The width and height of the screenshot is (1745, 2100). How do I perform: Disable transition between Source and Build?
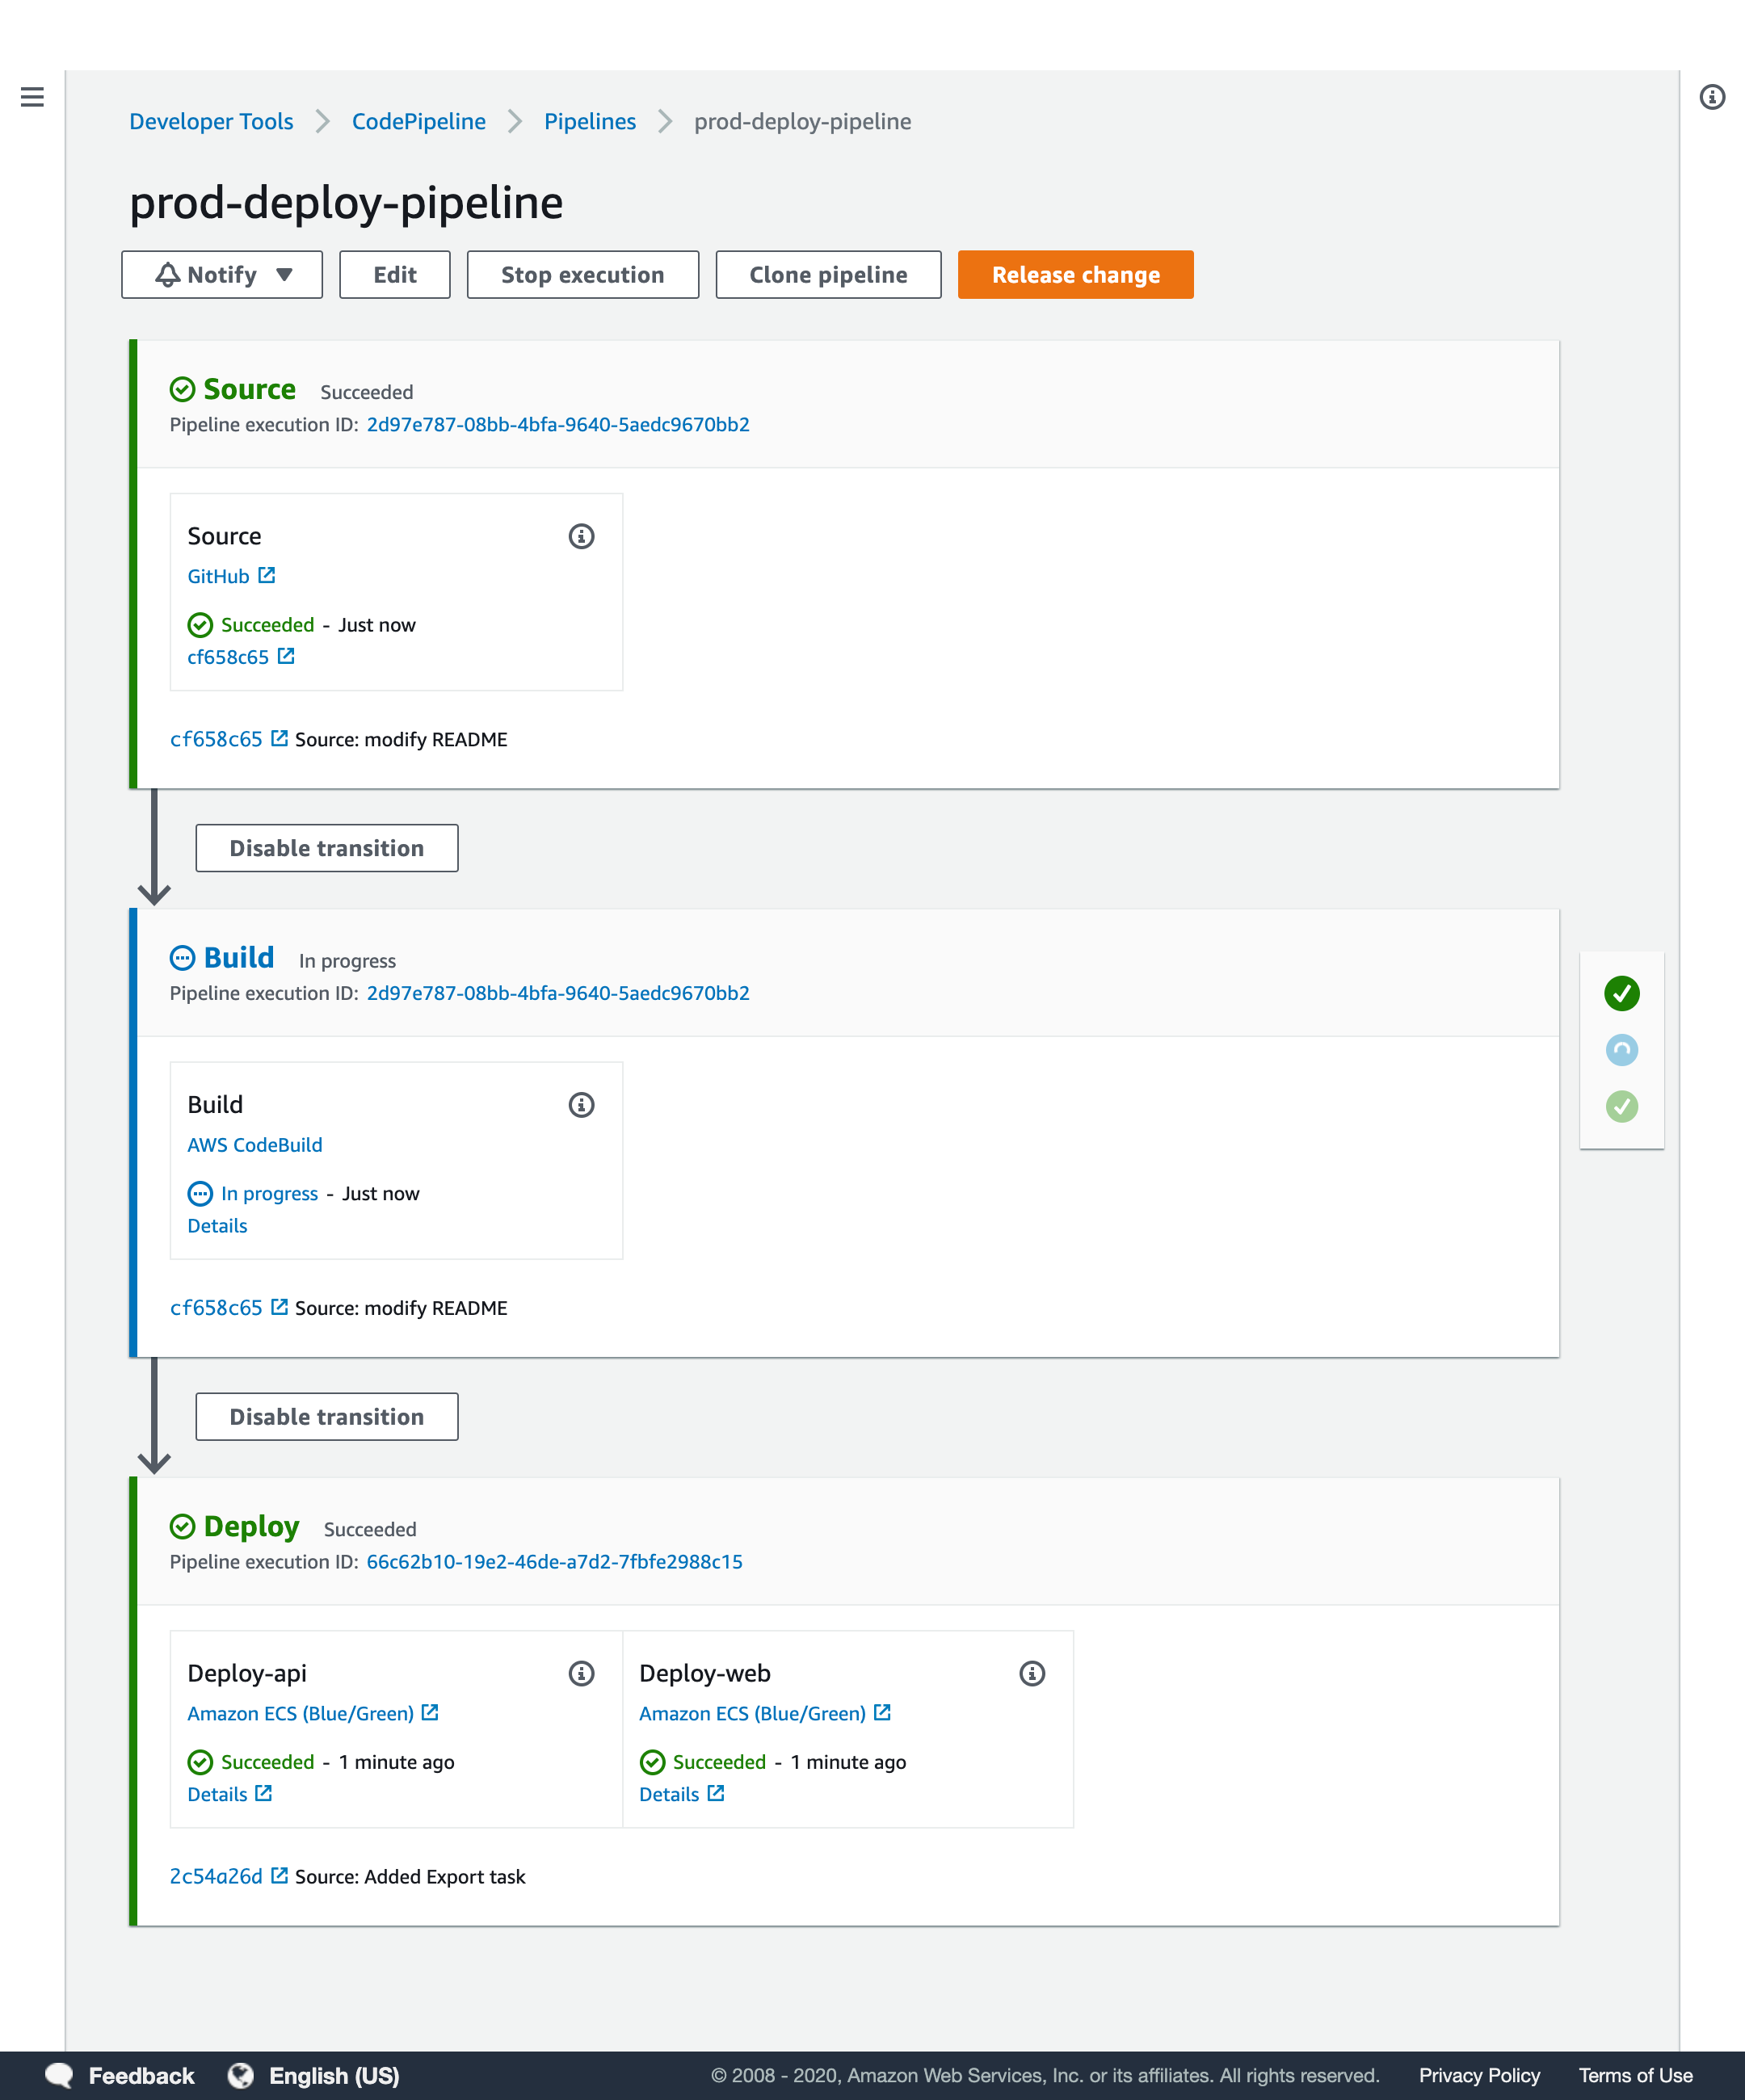tap(326, 848)
